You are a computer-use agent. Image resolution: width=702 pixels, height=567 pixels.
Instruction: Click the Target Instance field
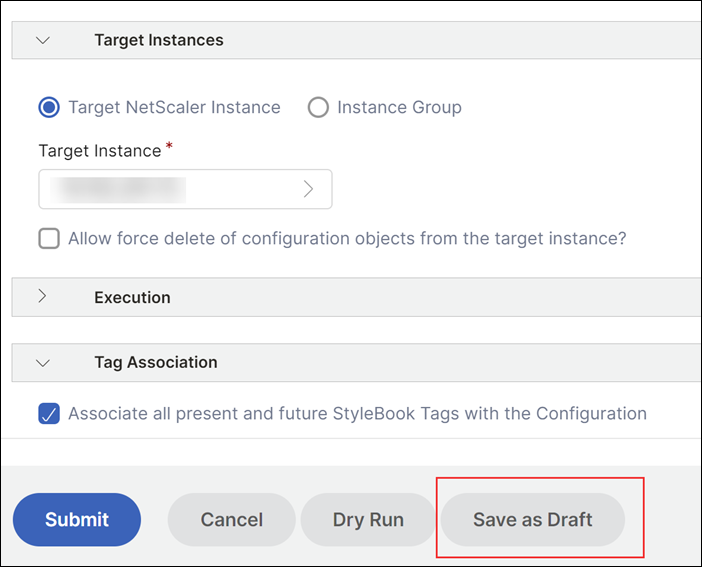(x=185, y=189)
